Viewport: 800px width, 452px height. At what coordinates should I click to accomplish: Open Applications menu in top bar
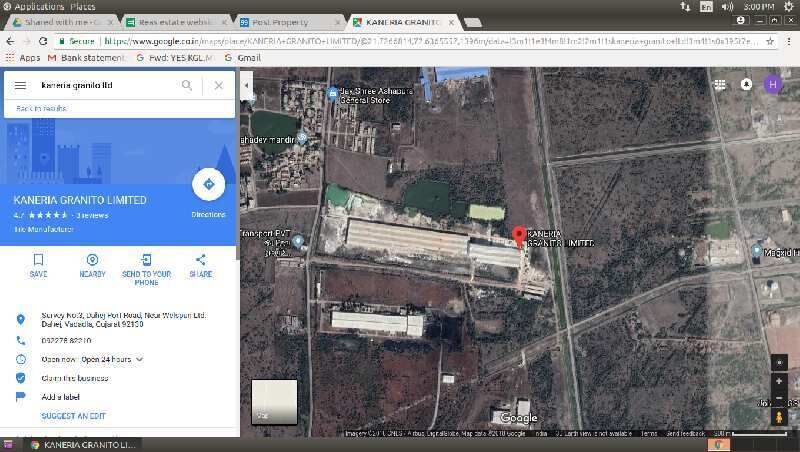39,7
